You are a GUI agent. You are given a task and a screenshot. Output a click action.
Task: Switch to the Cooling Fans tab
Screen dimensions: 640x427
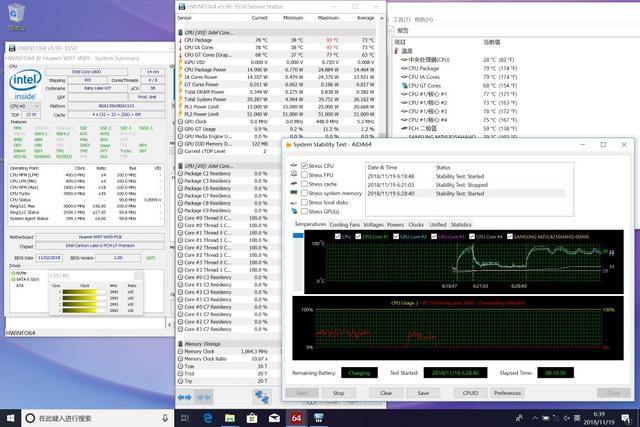pos(345,224)
